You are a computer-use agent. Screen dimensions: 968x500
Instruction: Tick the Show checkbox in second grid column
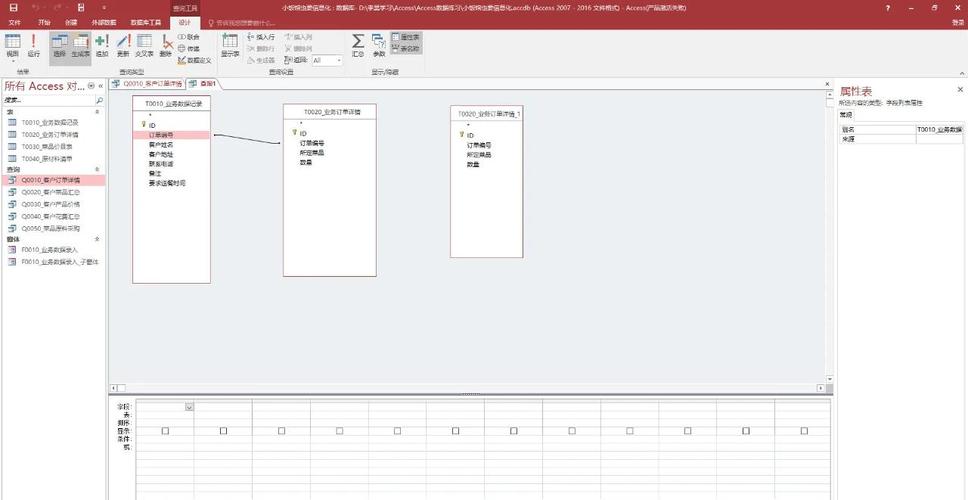(x=223, y=431)
